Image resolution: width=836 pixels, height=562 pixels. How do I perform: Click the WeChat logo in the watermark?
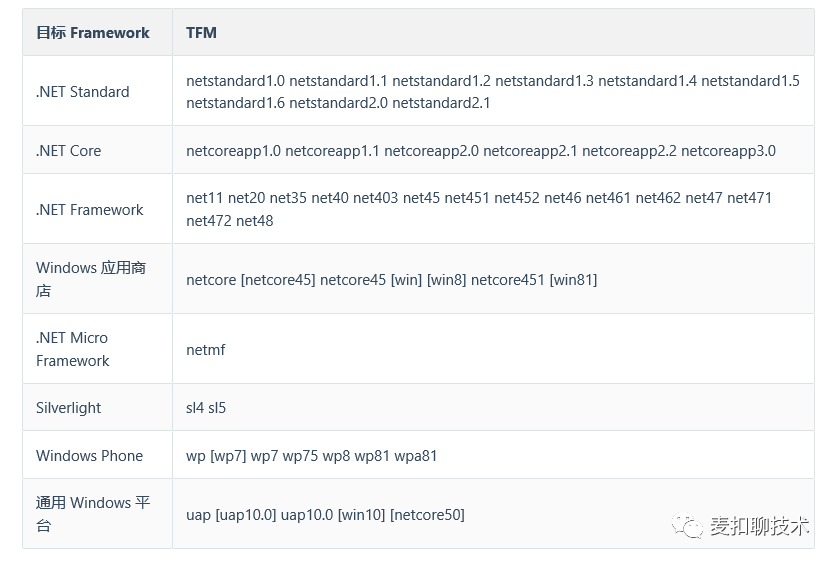pos(687,526)
